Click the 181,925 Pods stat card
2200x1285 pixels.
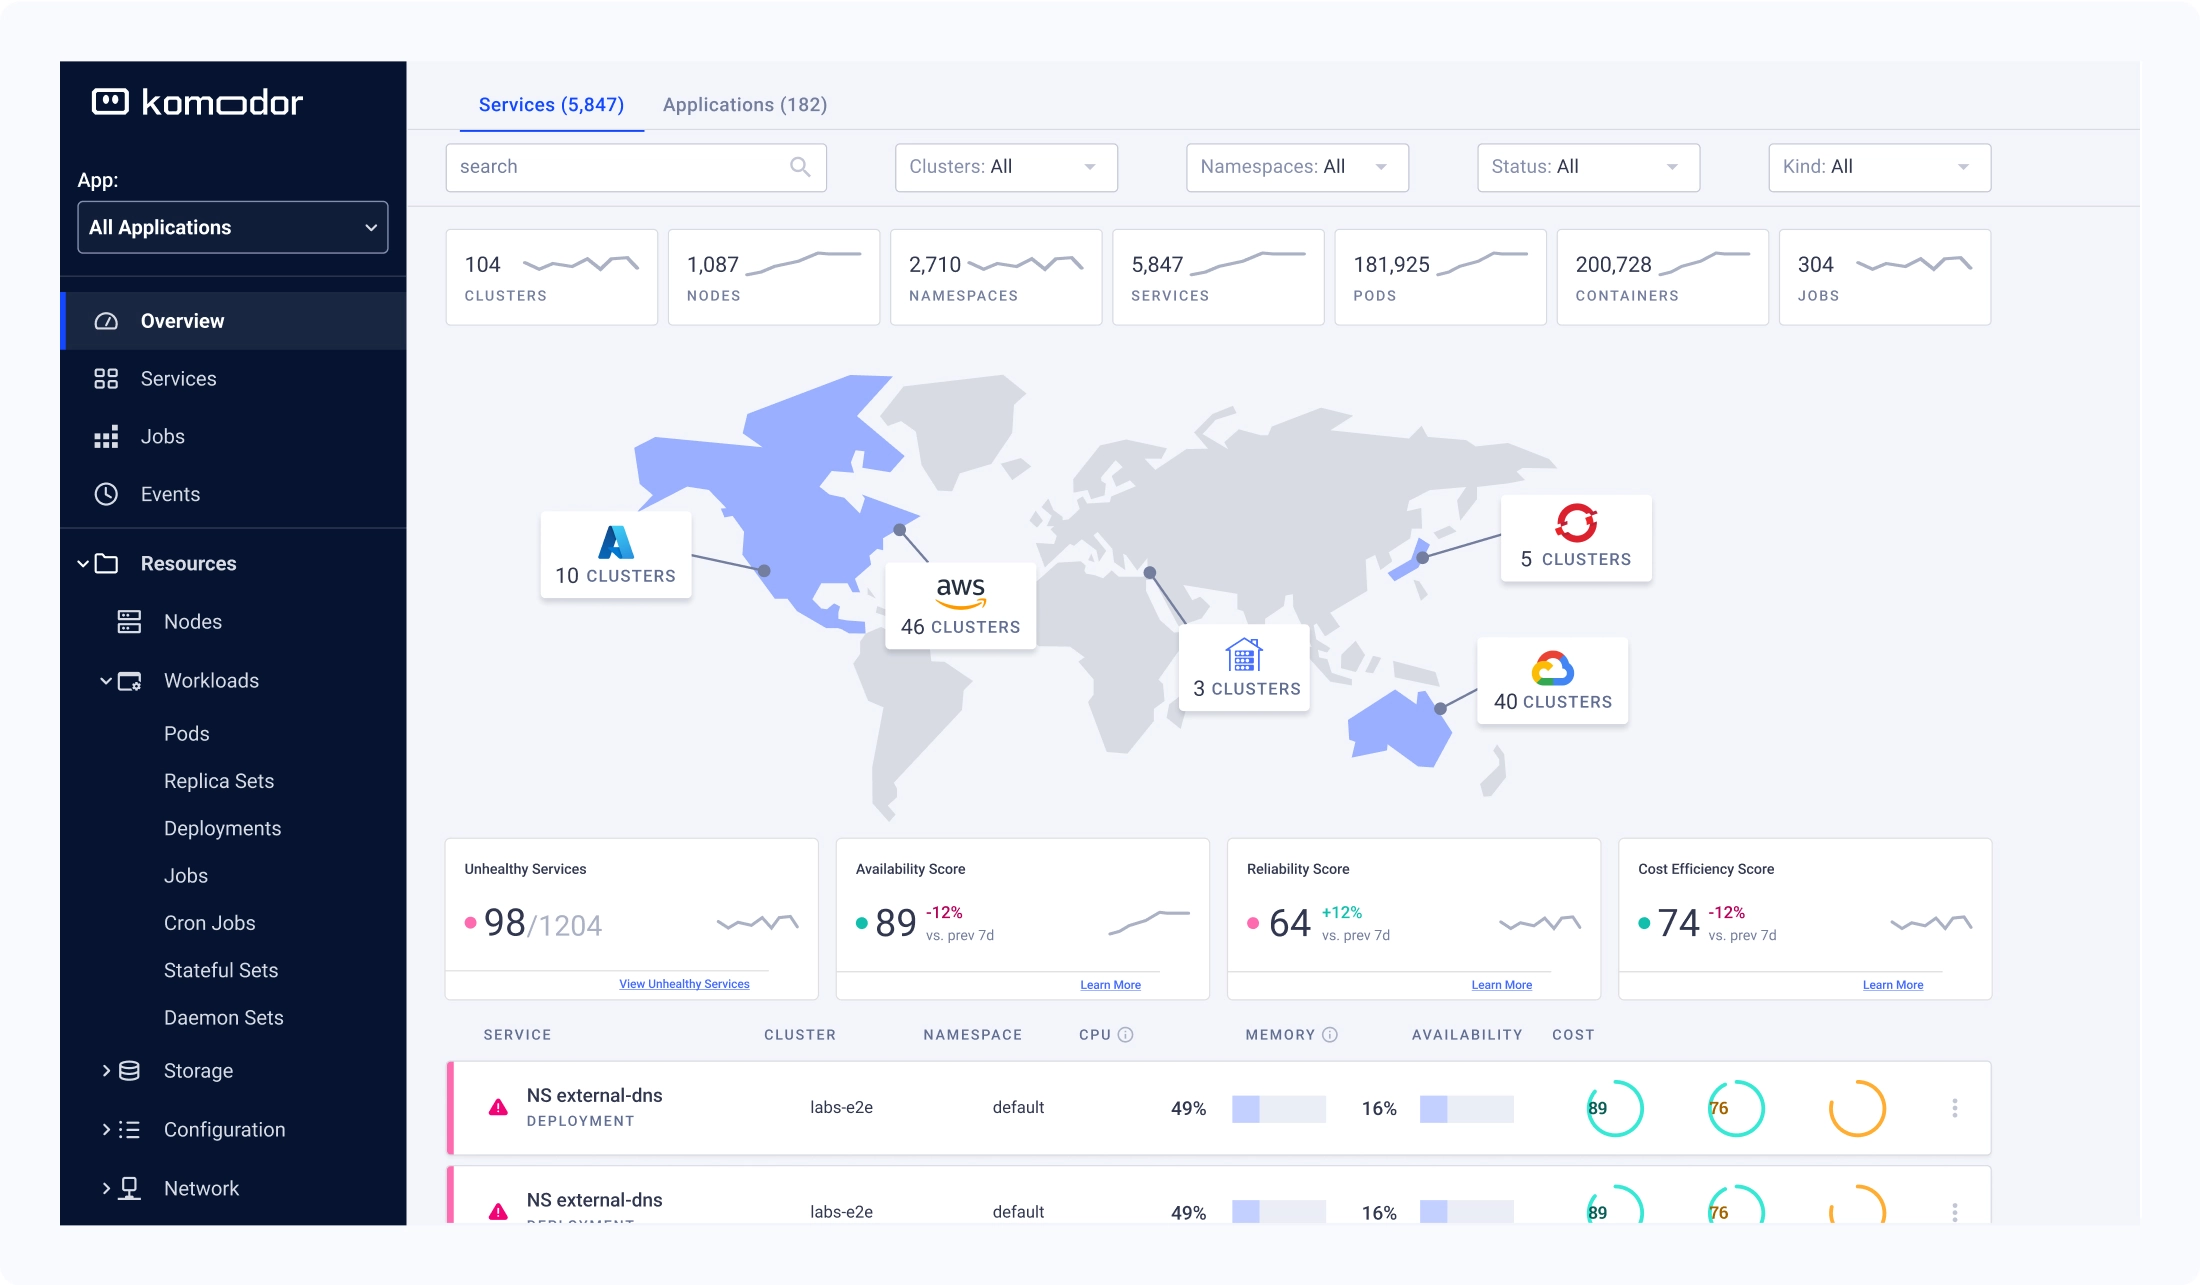click(1440, 277)
